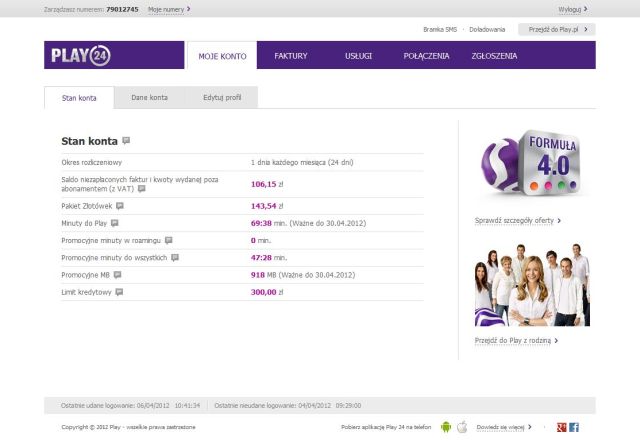Open Sprawdź szczegóły oferty link
This screenshot has height=444, width=640.
[518, 220]
